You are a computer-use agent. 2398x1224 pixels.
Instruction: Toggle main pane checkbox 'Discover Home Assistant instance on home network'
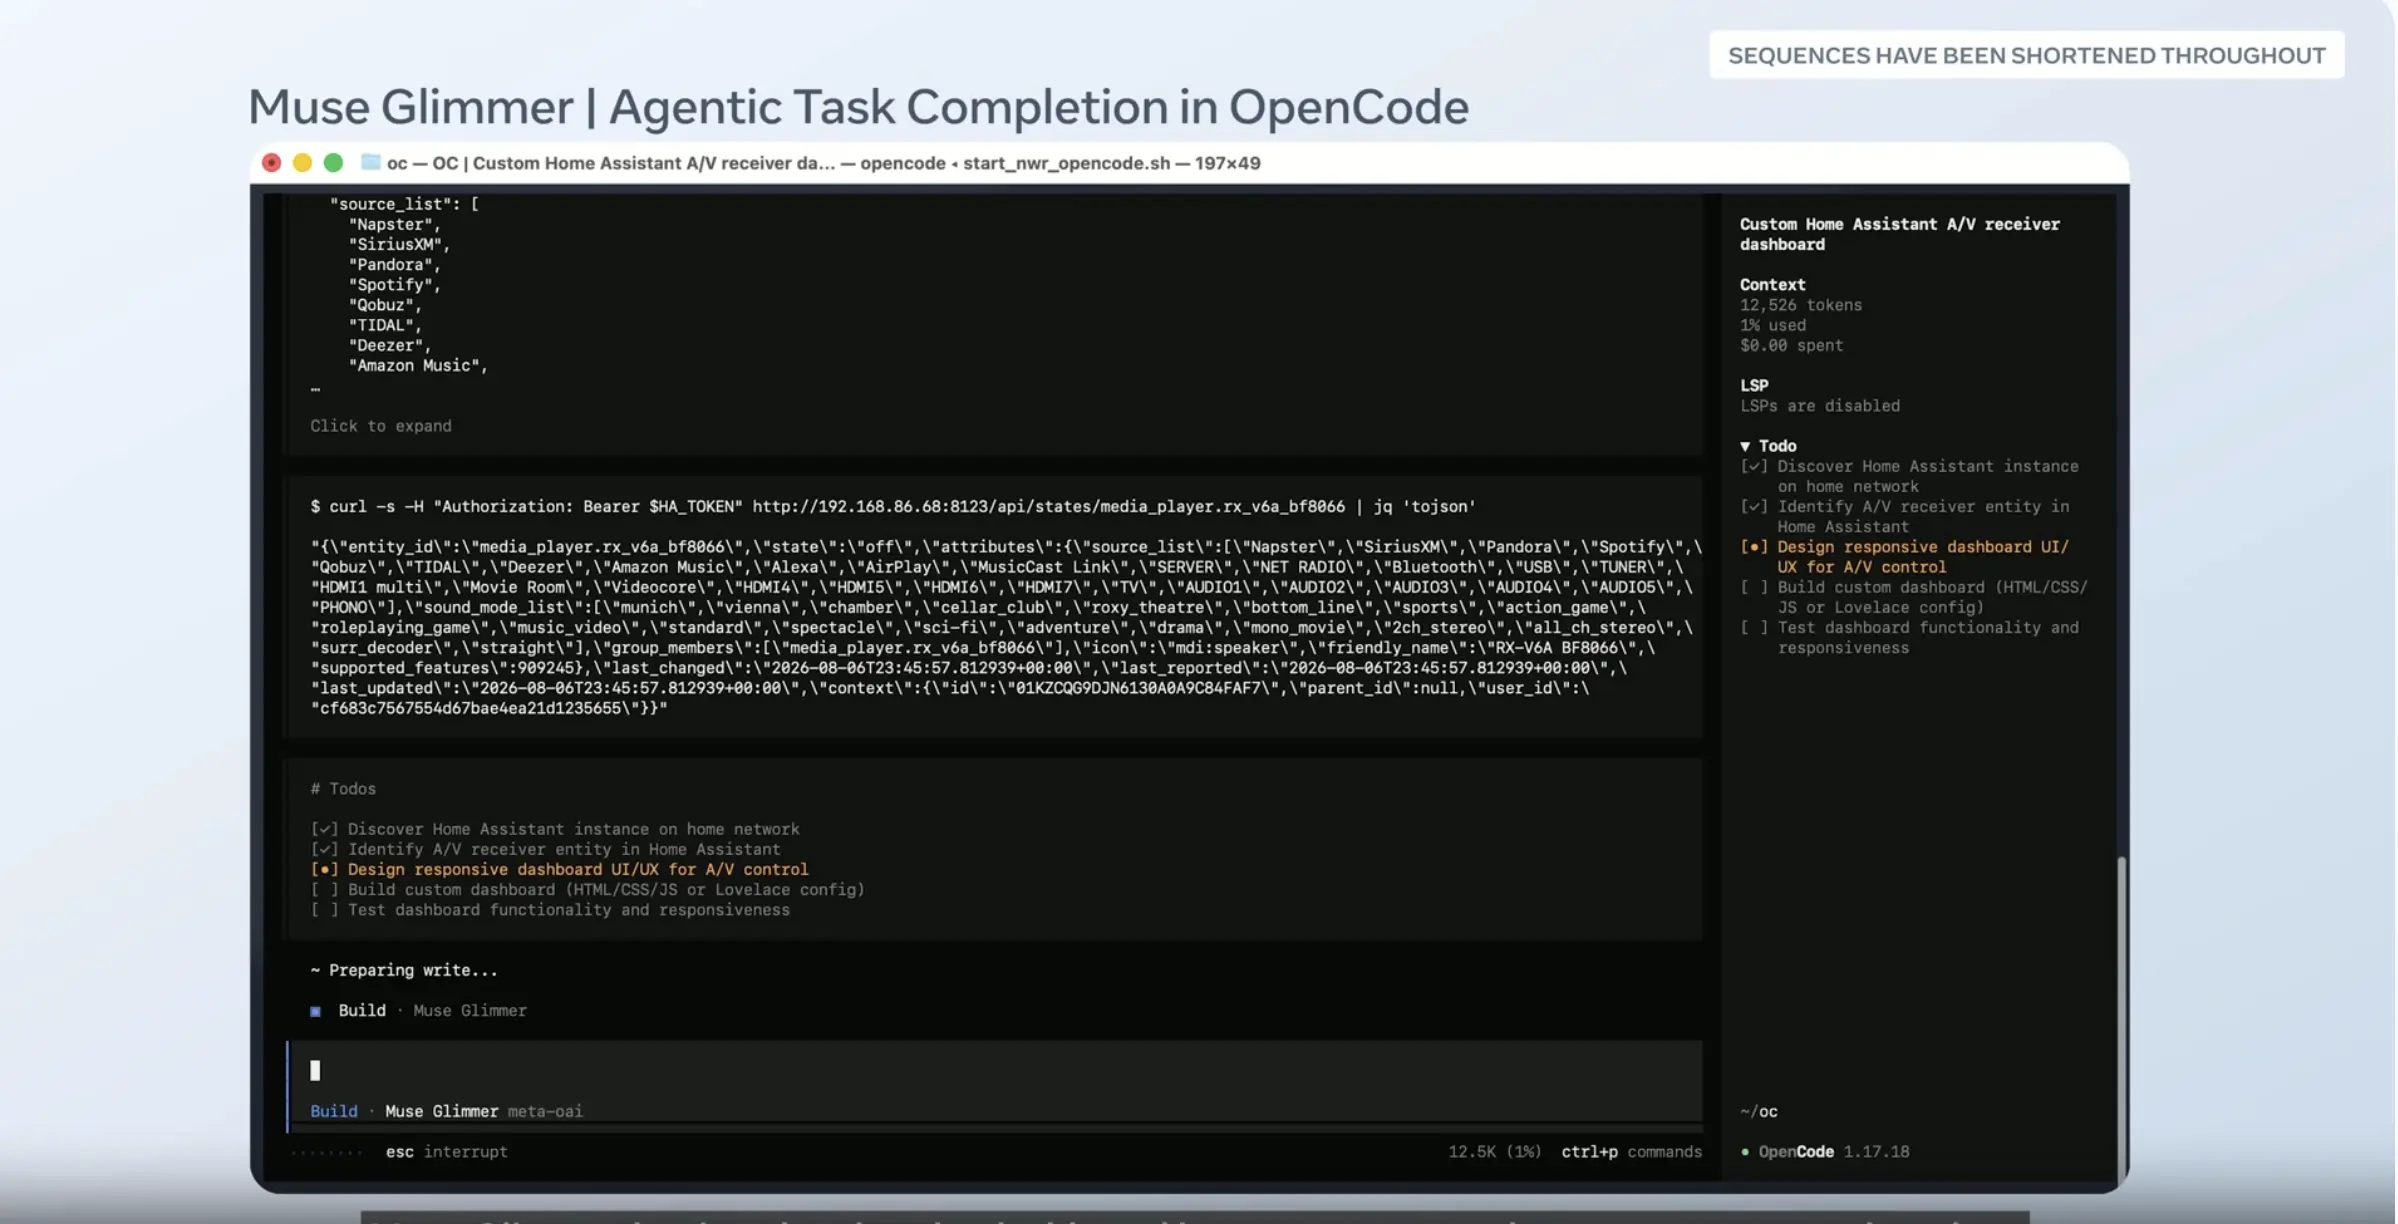point(324,829)
